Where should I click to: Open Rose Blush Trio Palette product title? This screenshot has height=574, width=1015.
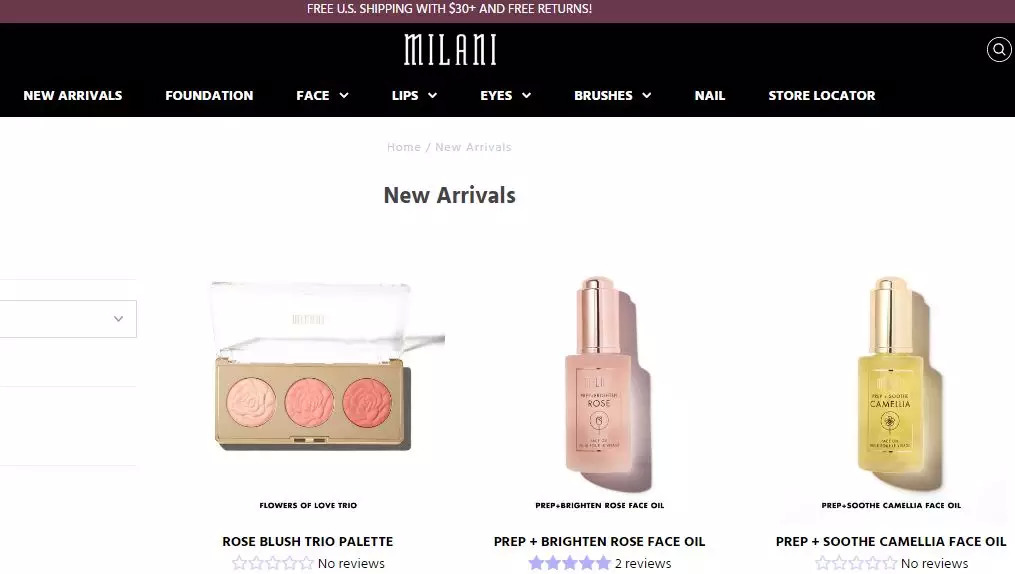click(307, 542)
